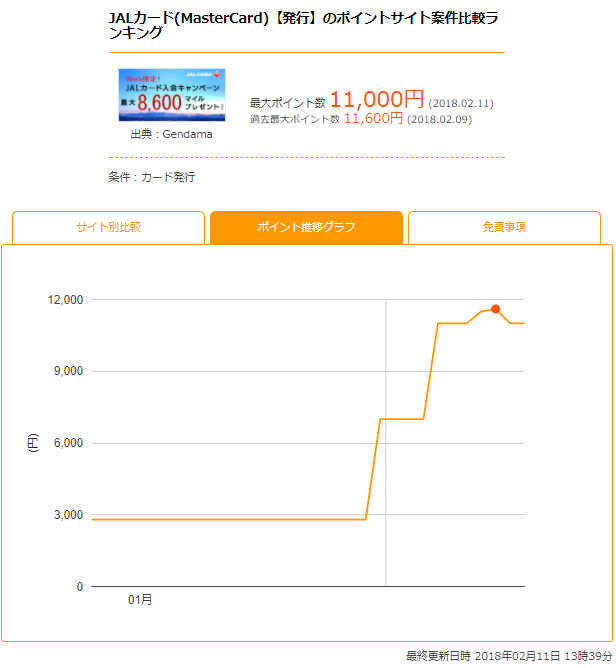Click the 11,000円 max points value
Viewport: 616px width, 668px height.
pyautogui.click(x=377, y=100)
